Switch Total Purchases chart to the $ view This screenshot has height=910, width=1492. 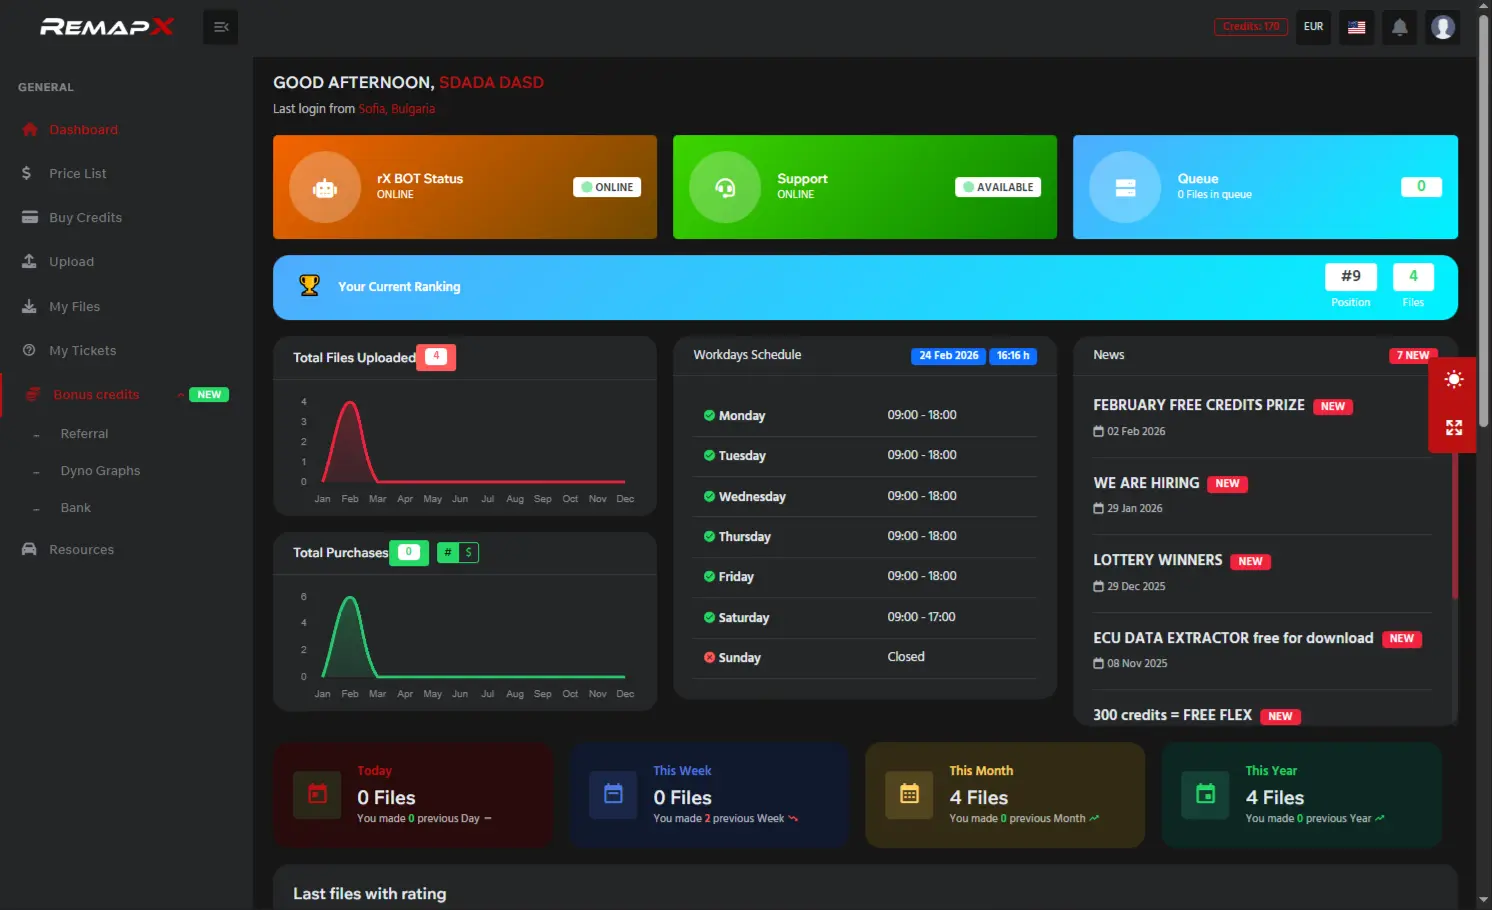coord(468,552)
